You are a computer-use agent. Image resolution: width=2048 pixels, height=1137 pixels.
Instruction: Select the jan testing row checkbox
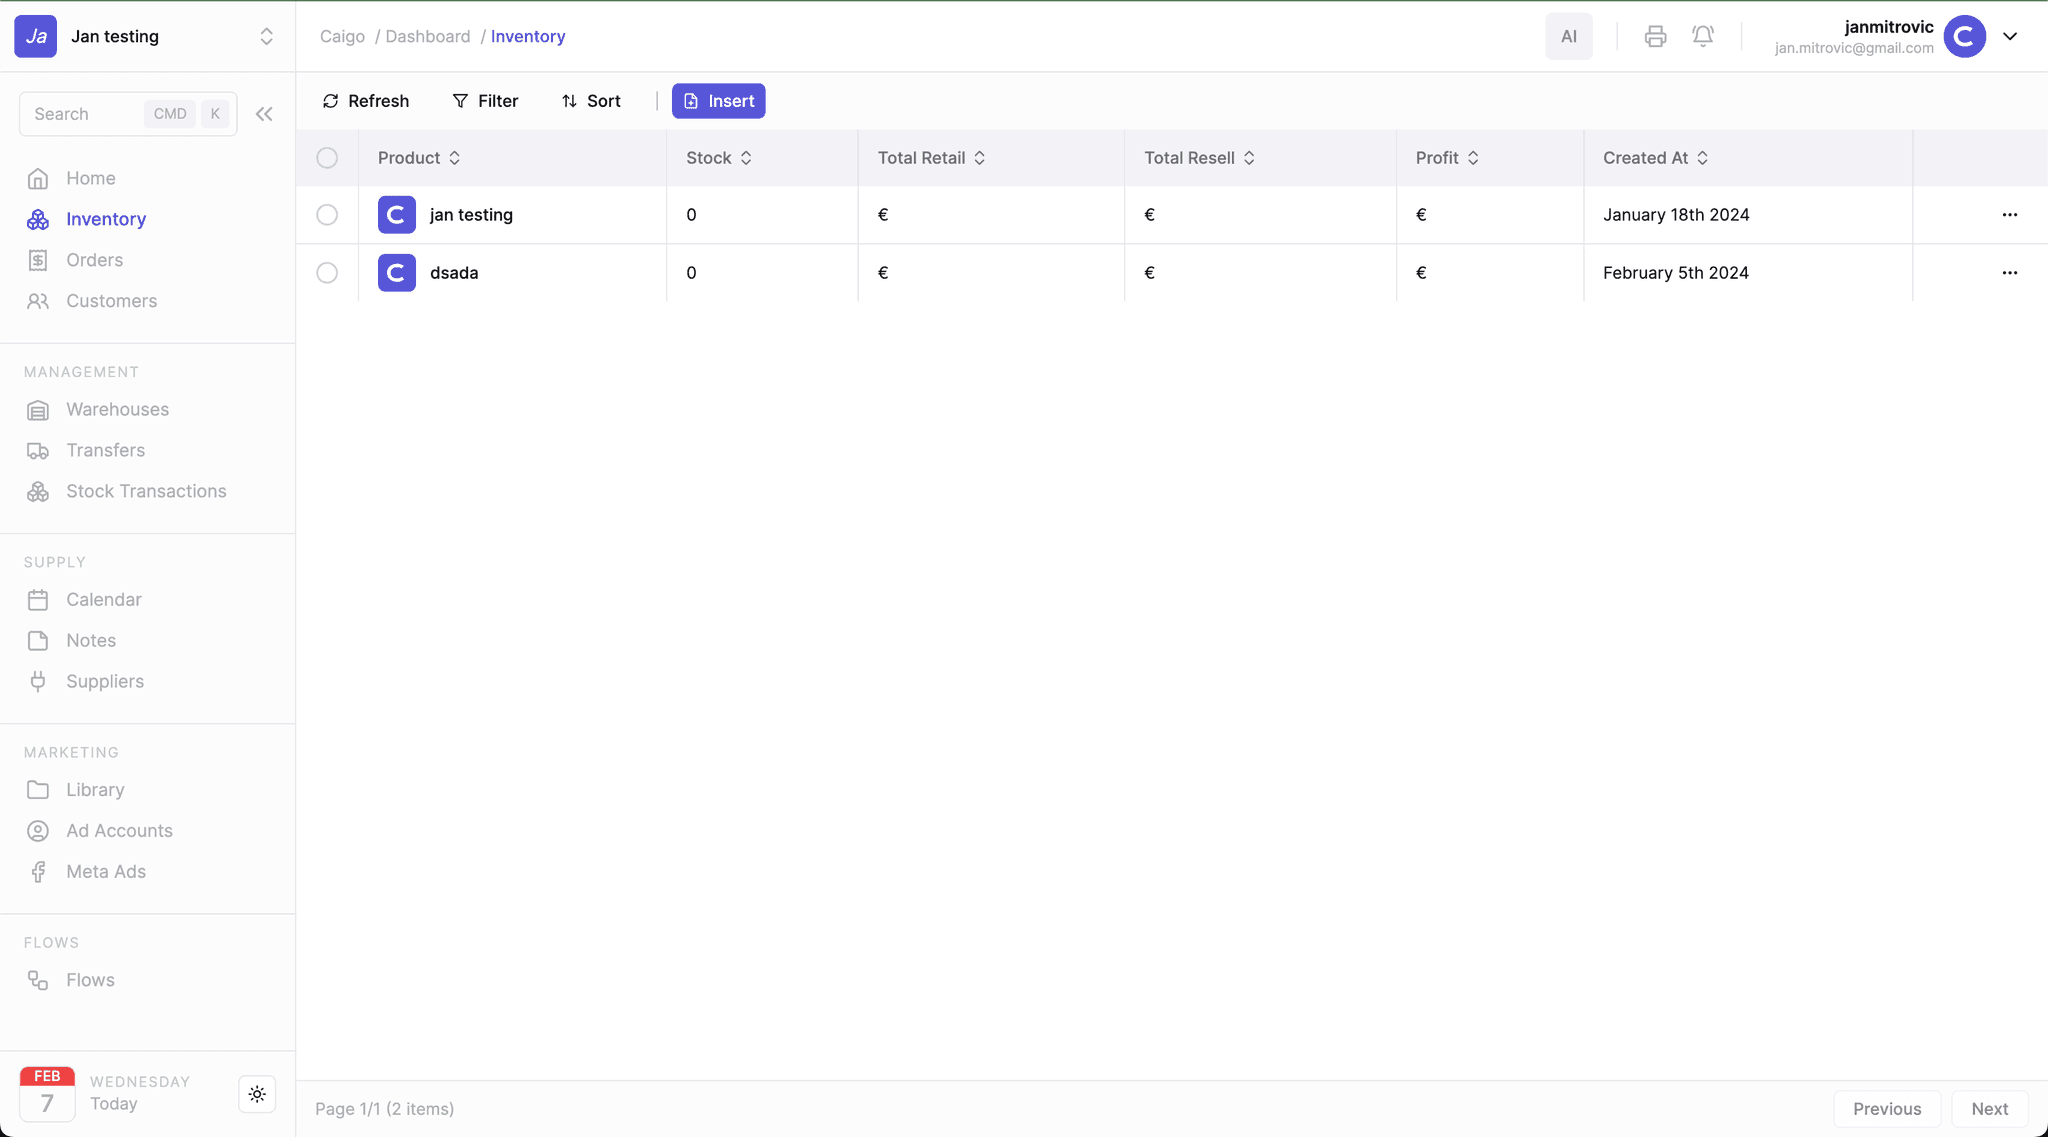point(327,215)
